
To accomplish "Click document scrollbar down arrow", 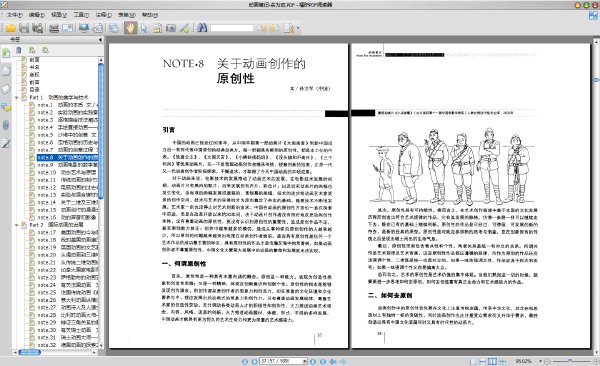I will [x=596, y=352].
